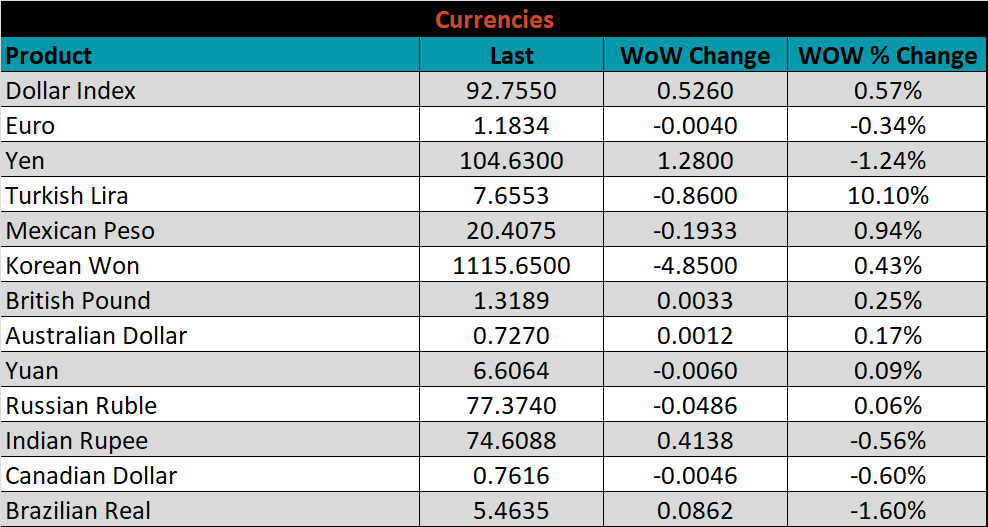This screenshot has height=527, width=988.
Task: Click the Canadian Dollar product cell
Action: point(91,476)
